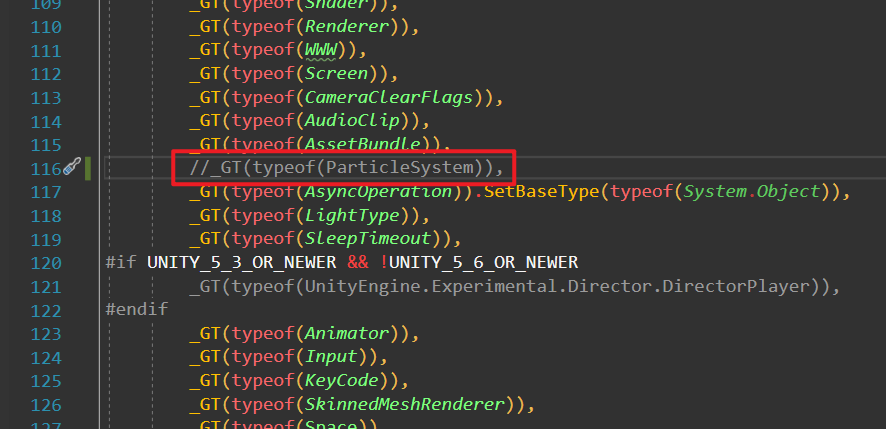
Task: Click the LightType type name
Action: pyautogui.click(x=353, y=215)
